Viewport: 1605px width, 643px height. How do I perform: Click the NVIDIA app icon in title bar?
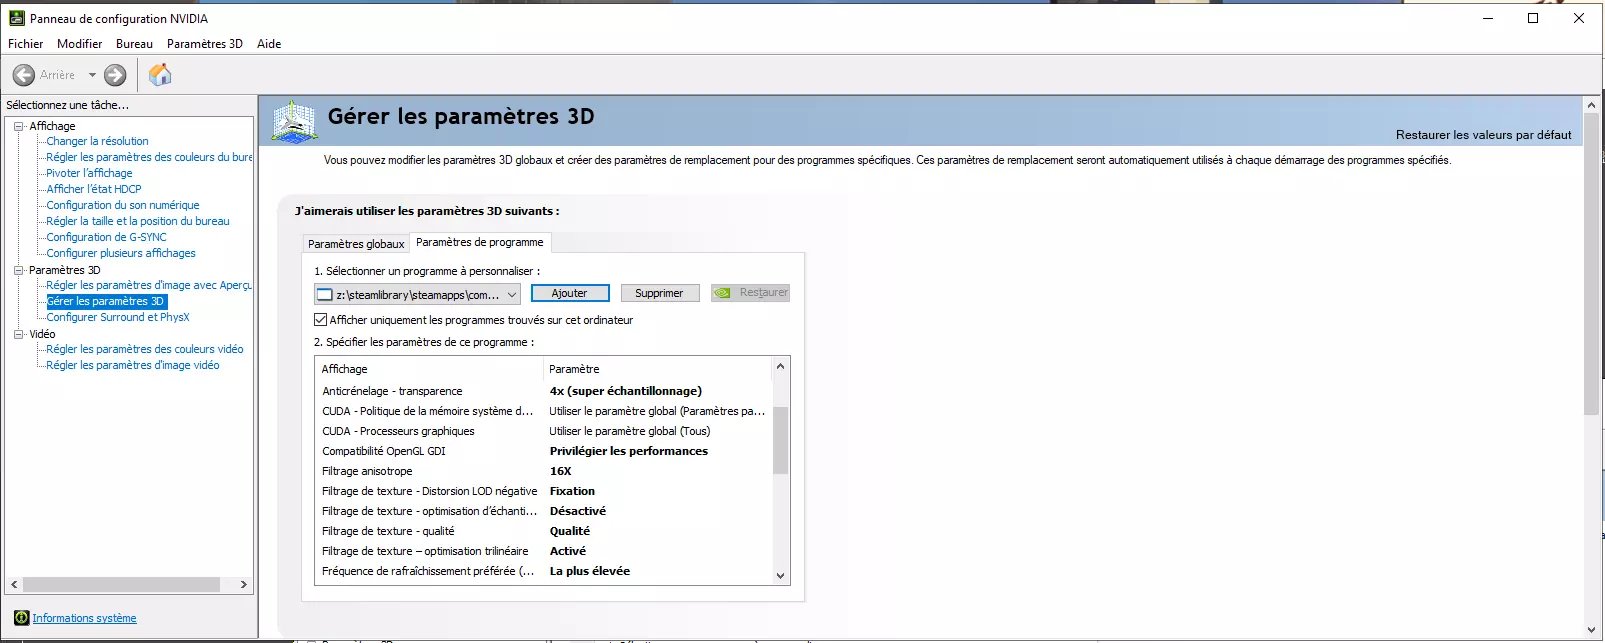click(x=17, y=18)
